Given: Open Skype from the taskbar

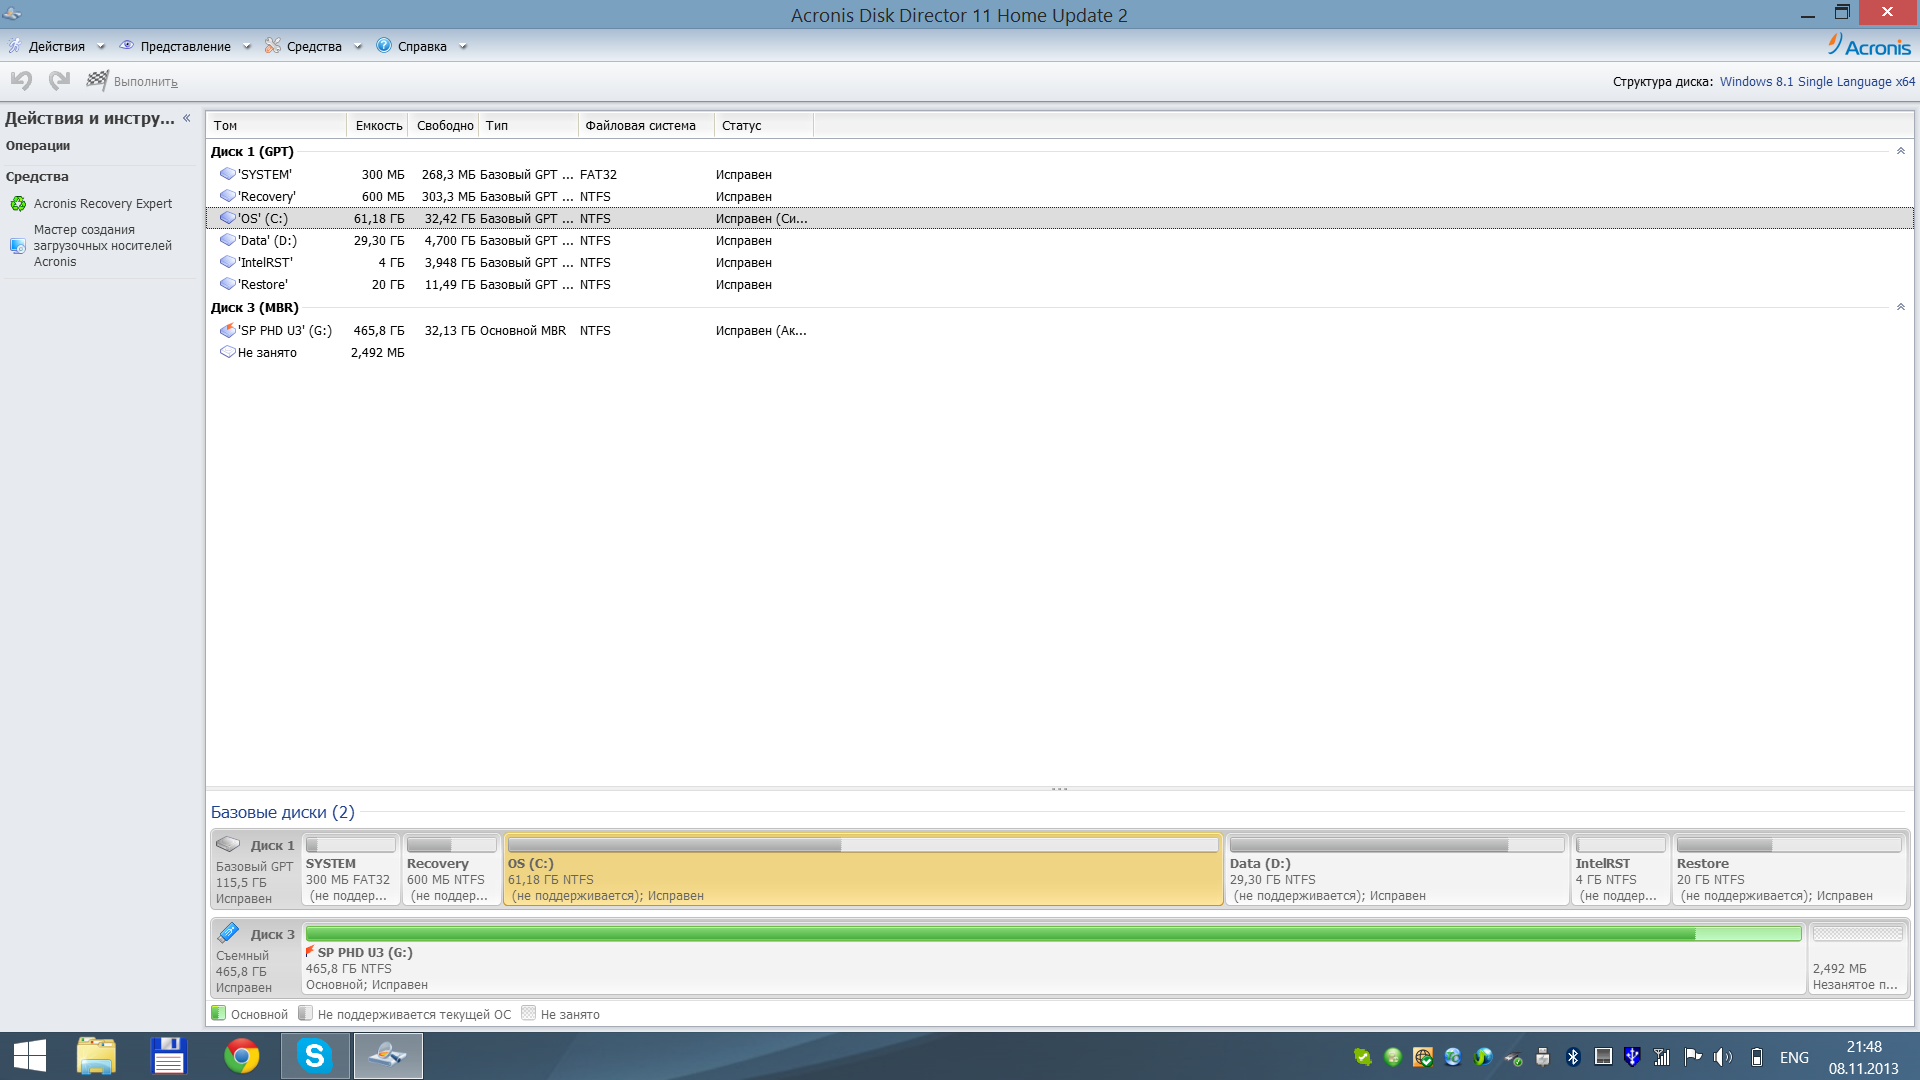Looking at the screenshot, I should coord(315,1056).
